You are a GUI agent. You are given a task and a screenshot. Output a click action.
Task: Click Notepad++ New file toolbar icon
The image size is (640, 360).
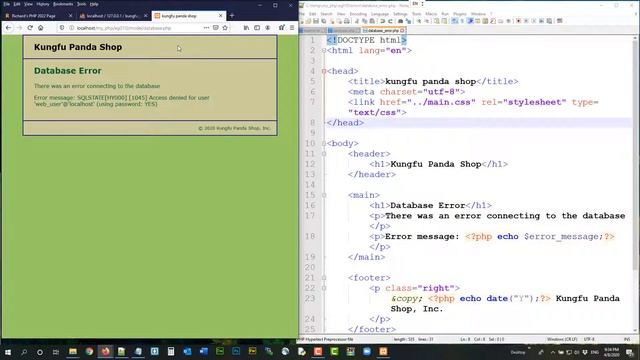pos(302,21)
